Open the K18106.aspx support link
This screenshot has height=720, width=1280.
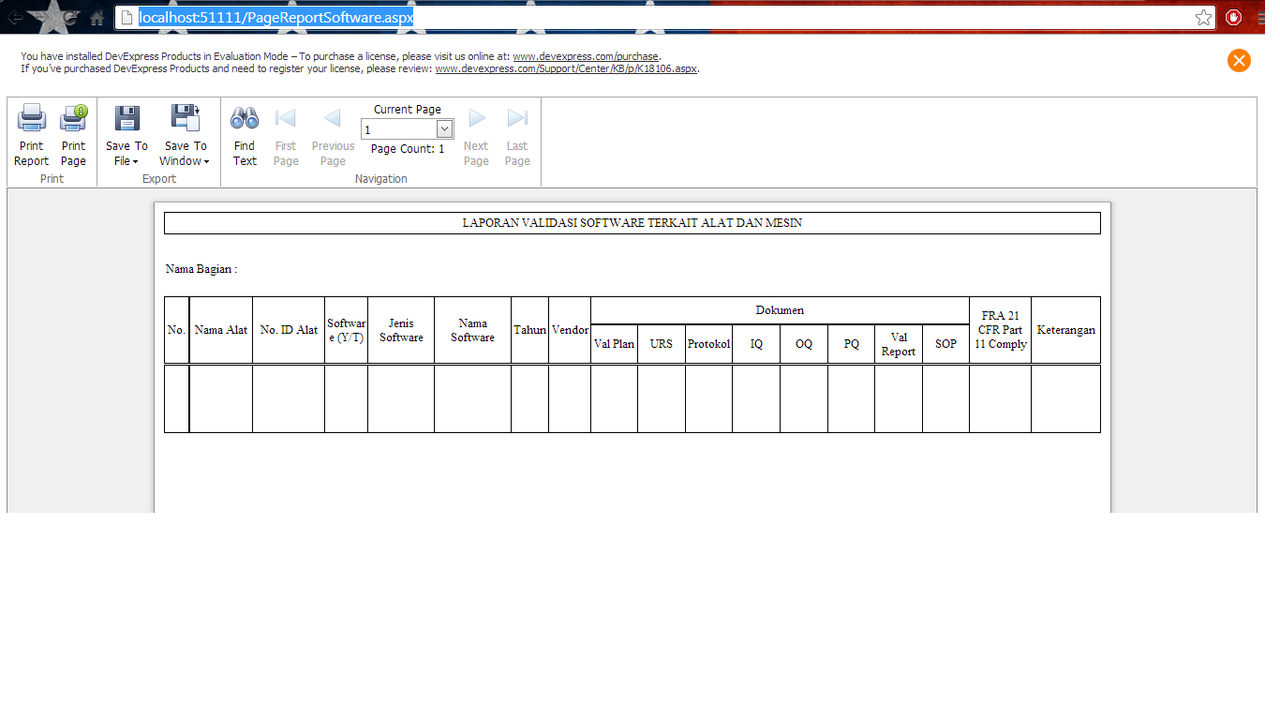566,69
